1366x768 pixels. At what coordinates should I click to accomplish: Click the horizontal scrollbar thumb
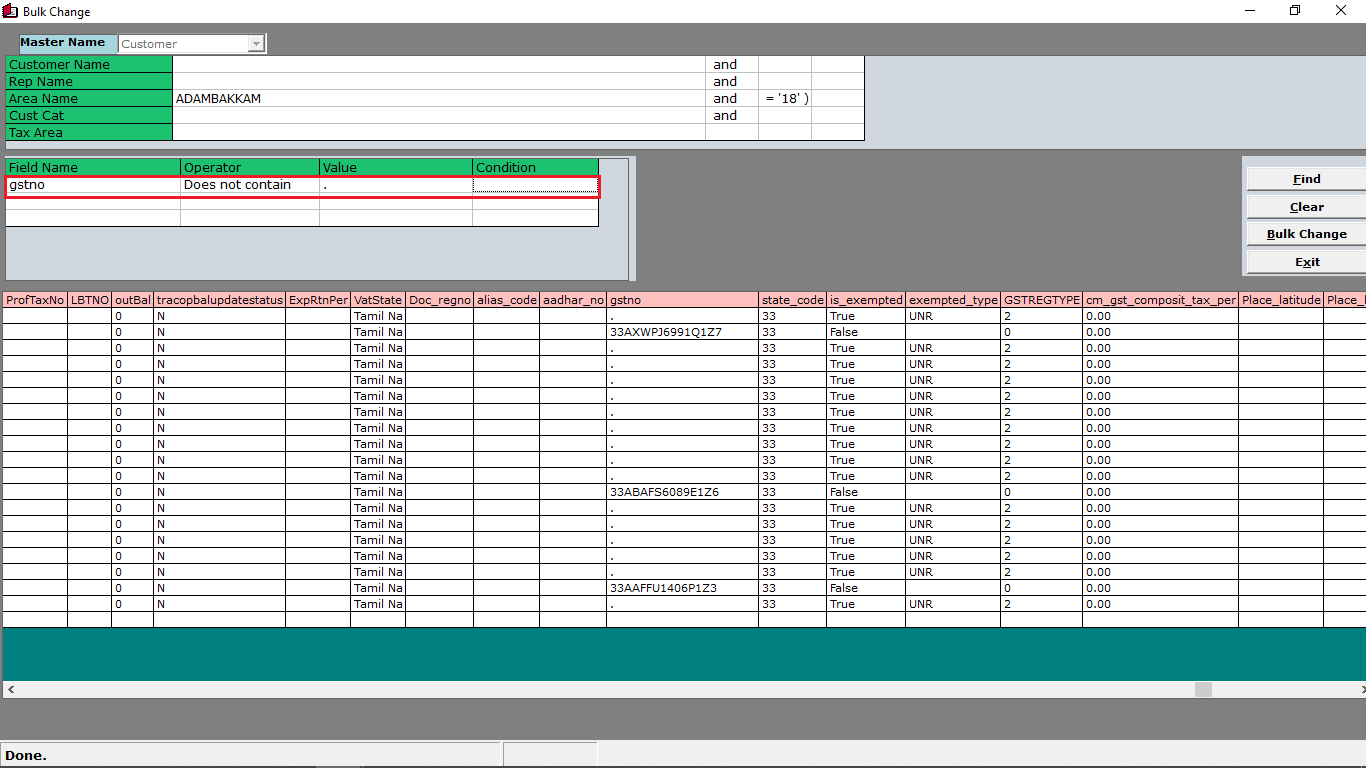1203,690
